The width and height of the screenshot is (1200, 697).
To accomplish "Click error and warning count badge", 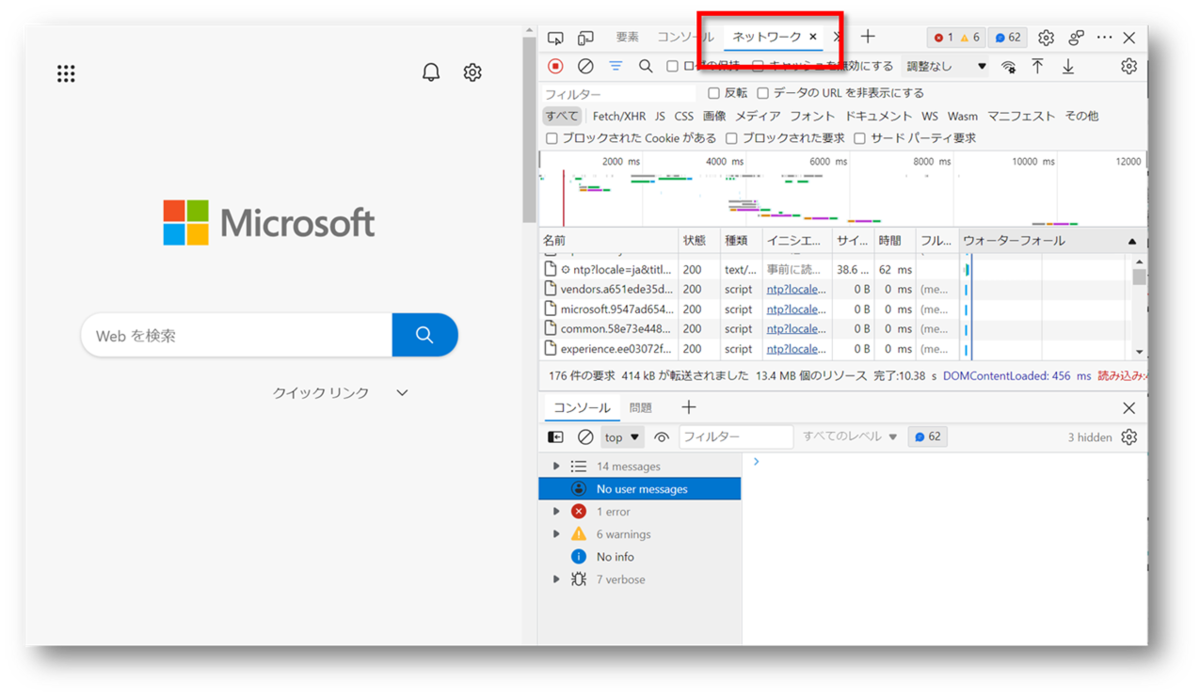I will click(957, 38).
